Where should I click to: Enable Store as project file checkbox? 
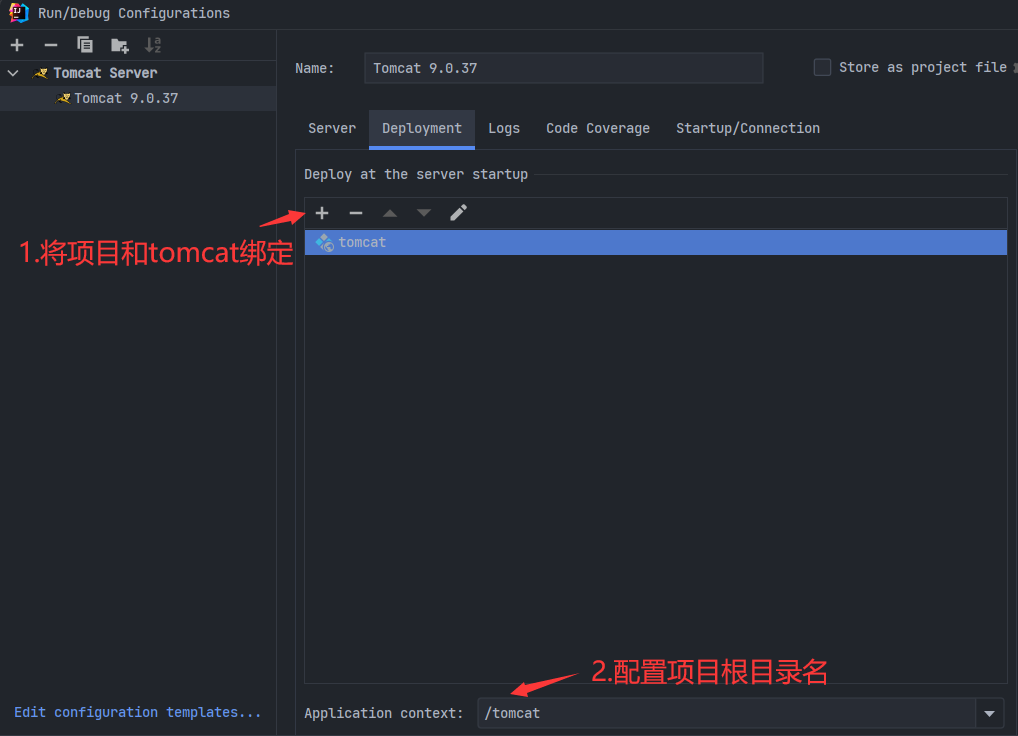pyautogui.click(x=822, y=67)
